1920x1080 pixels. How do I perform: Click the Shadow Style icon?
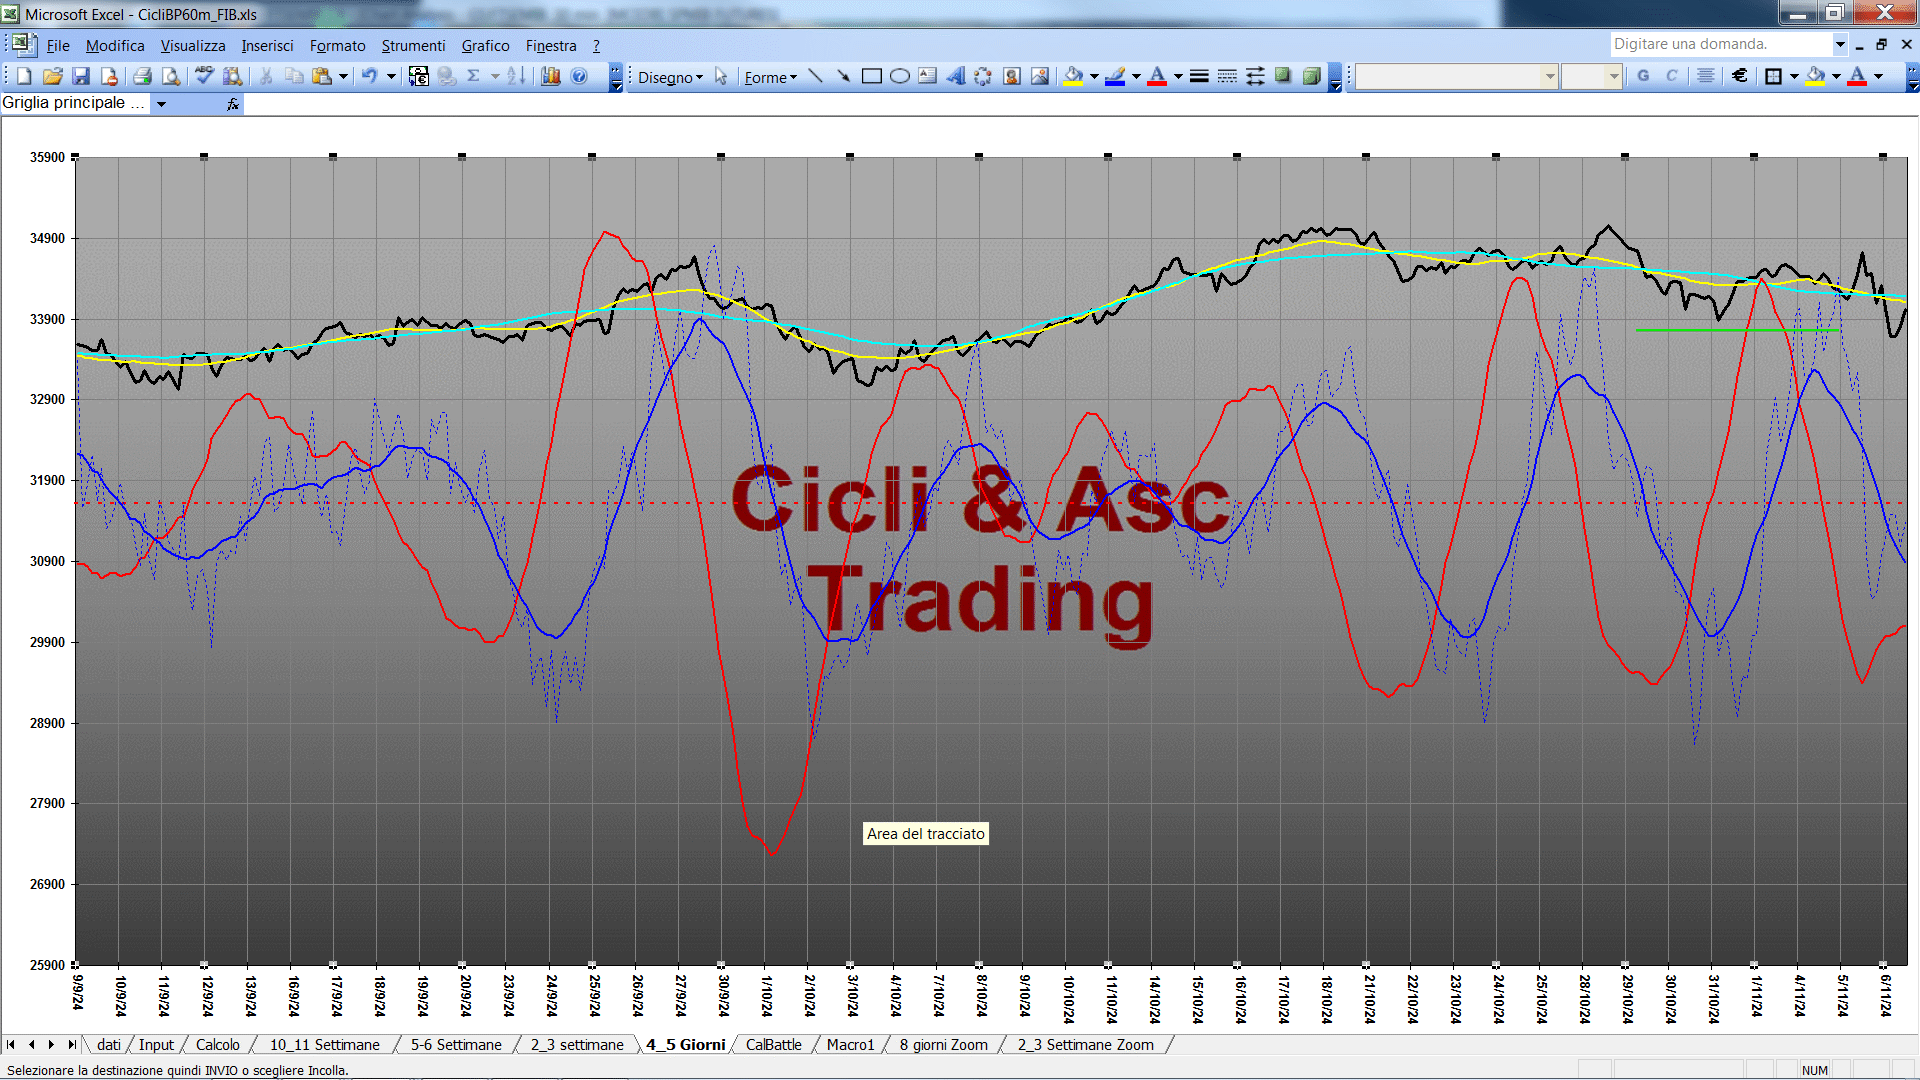[1283, 76]
